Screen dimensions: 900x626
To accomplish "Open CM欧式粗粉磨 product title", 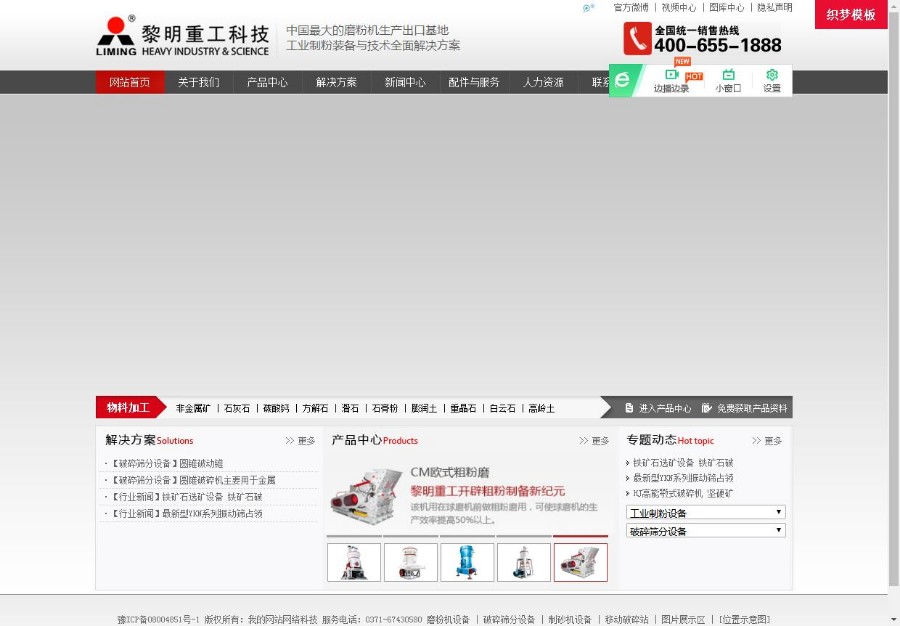I will (x=449, y=472).
